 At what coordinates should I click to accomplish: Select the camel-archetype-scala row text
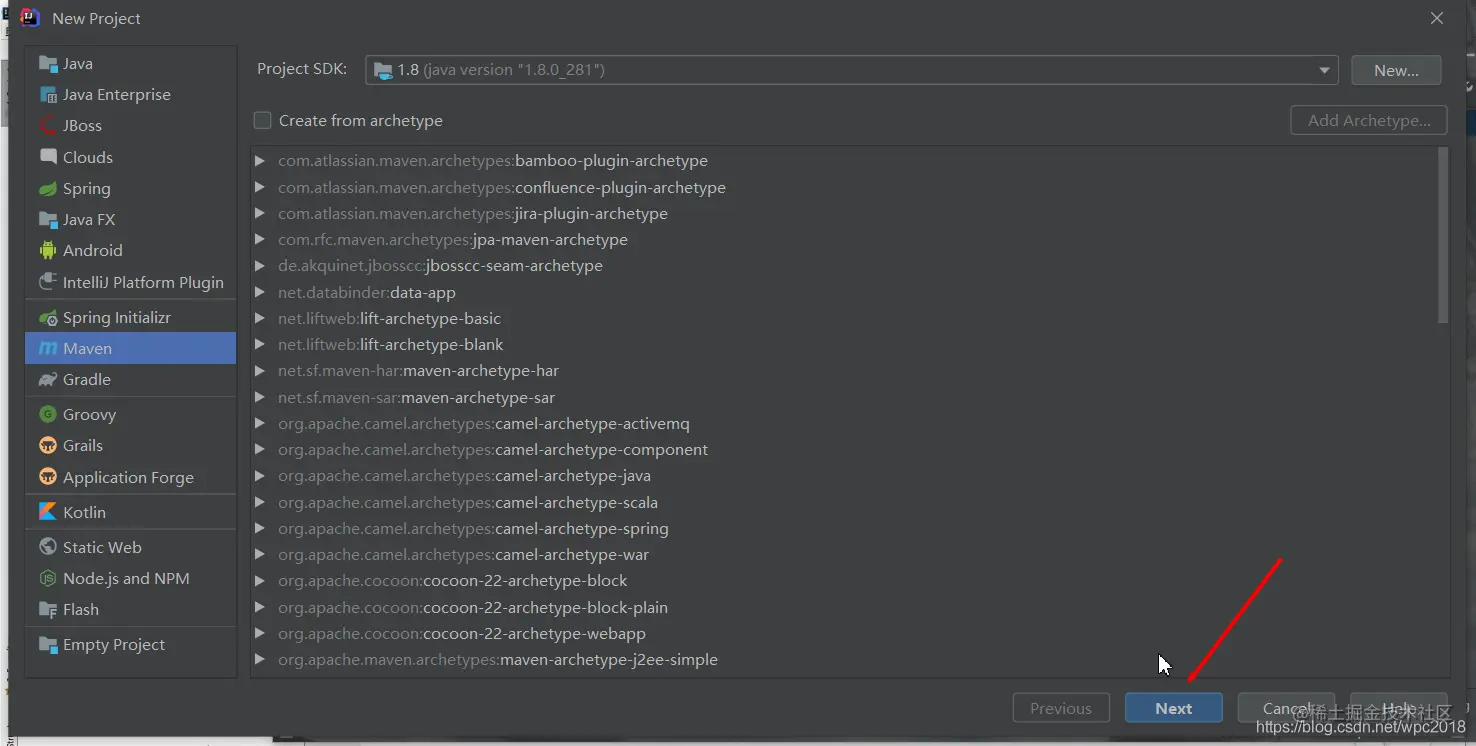pyautogui.click(x=468, y=503)
